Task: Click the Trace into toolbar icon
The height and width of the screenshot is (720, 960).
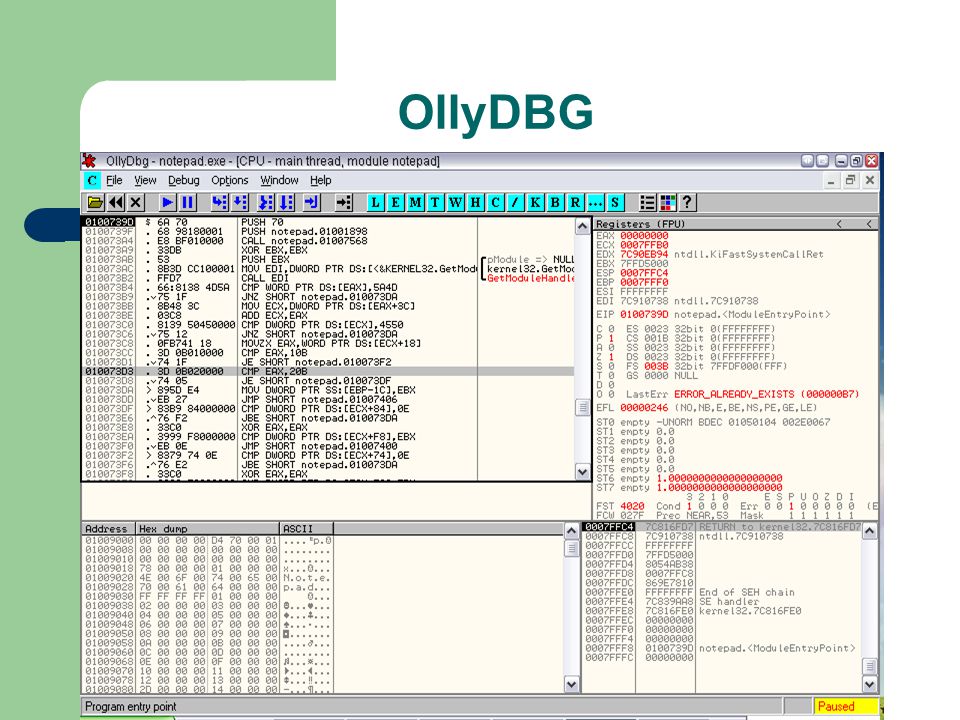Action: (266, 203)
